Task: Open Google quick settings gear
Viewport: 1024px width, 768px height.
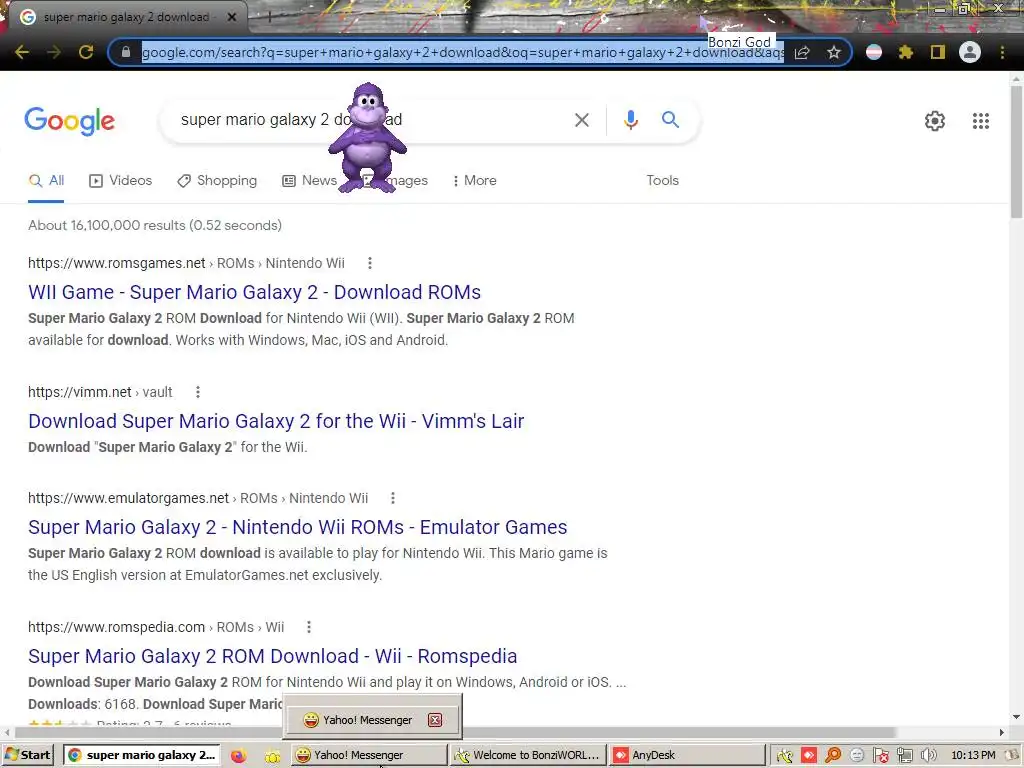Action: [x=935, y=121]
